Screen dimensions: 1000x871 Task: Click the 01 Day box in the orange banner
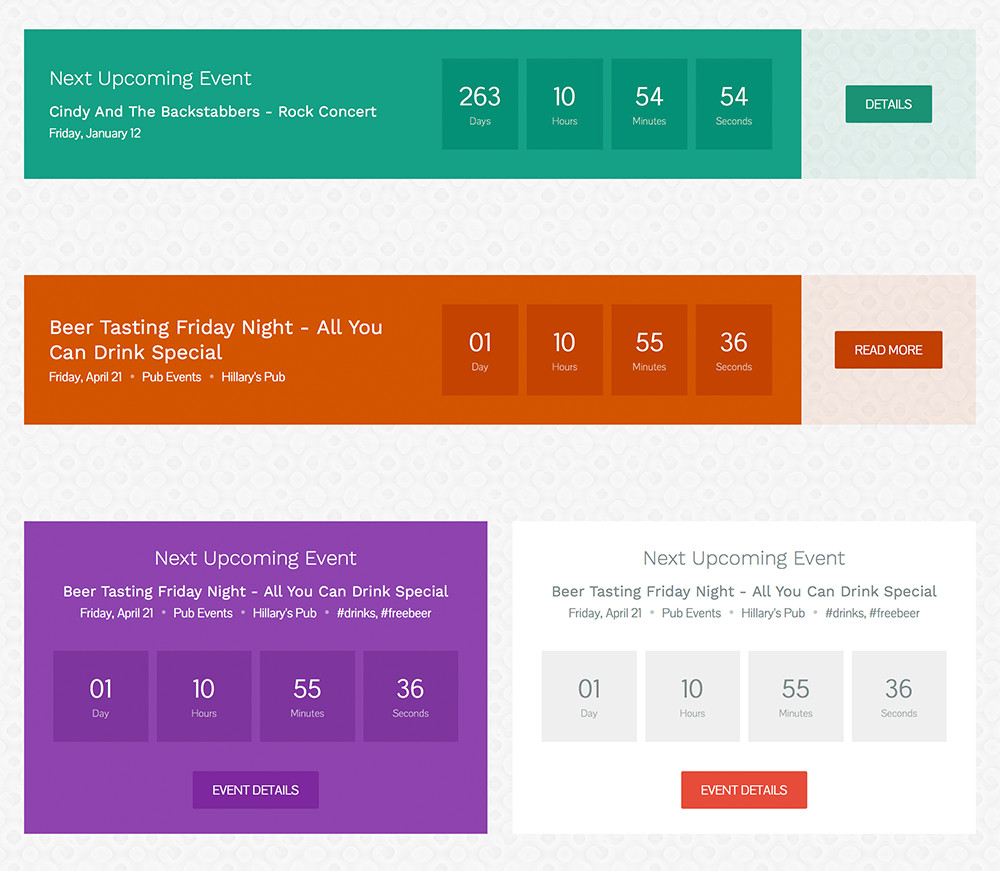[480, 349]
